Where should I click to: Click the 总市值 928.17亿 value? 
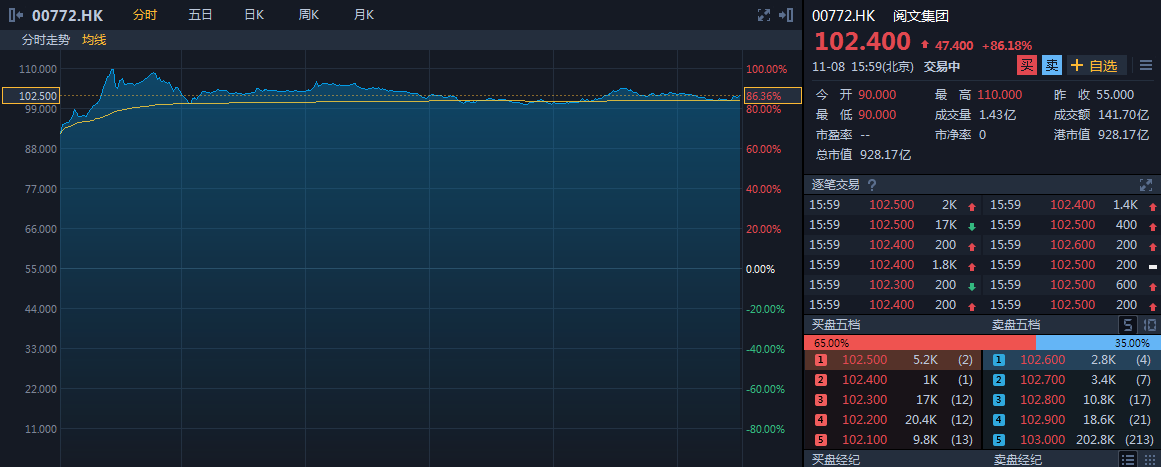click(886, 155)
